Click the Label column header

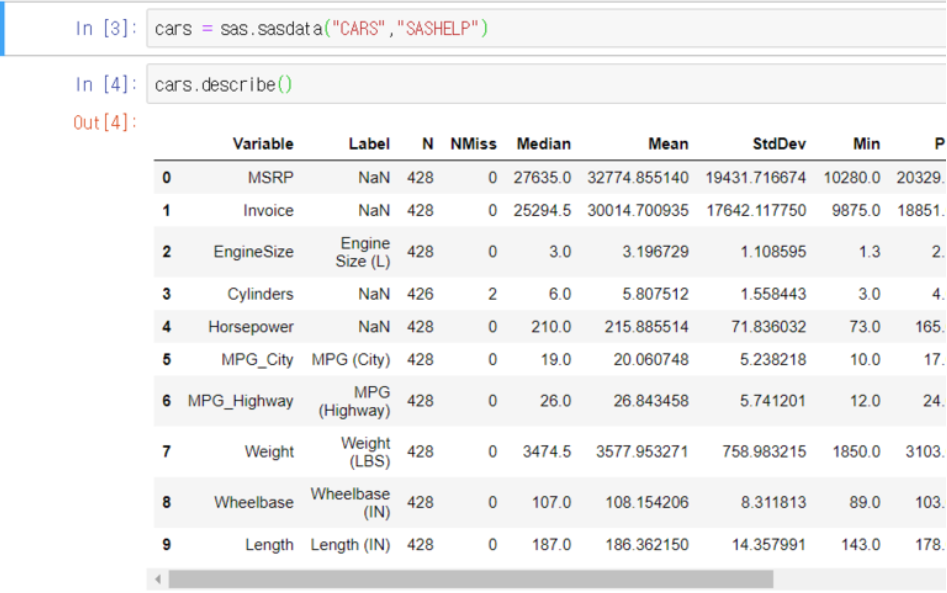[369, 144]
